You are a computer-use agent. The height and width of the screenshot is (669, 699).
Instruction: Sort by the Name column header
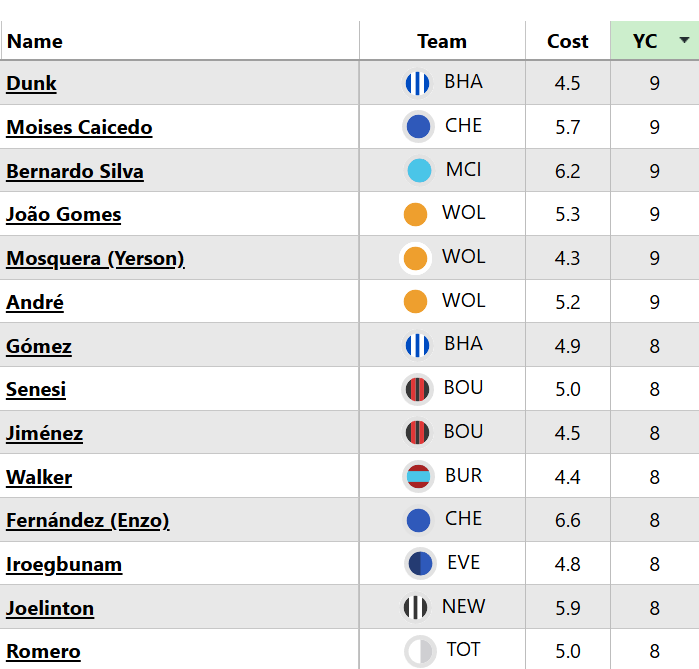35,42
